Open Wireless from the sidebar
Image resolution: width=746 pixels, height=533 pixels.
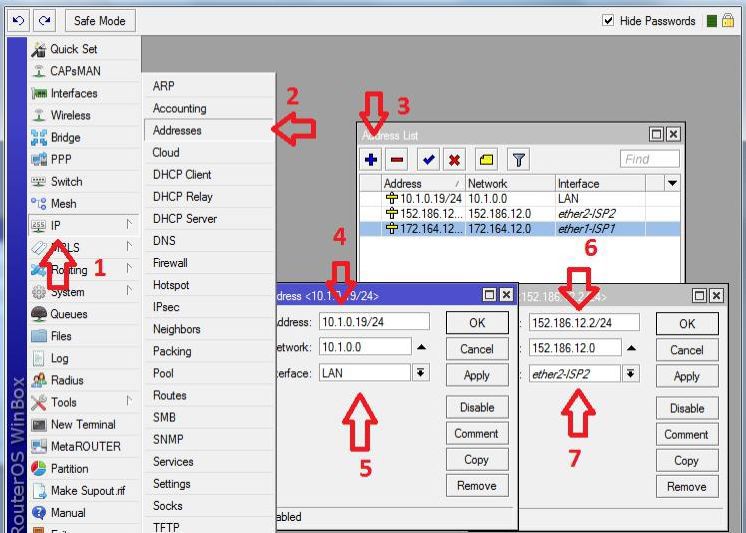(x=85, y=115)
